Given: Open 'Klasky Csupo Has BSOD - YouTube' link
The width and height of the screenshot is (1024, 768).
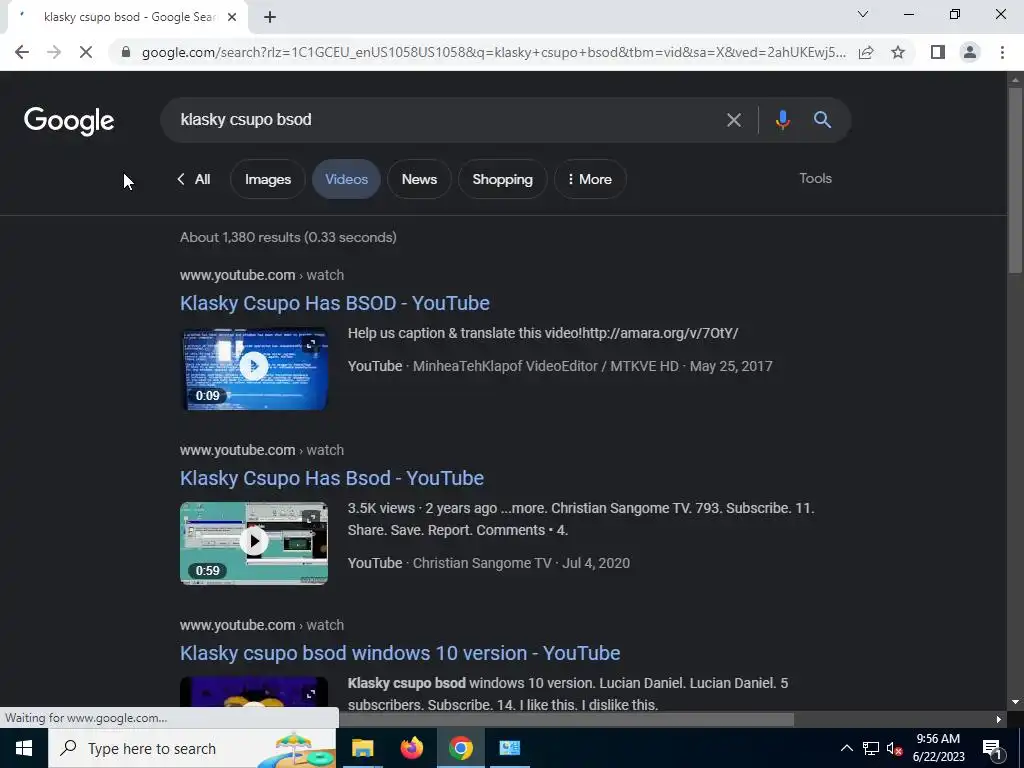Looking at the screenshot, I should (334, 303).
